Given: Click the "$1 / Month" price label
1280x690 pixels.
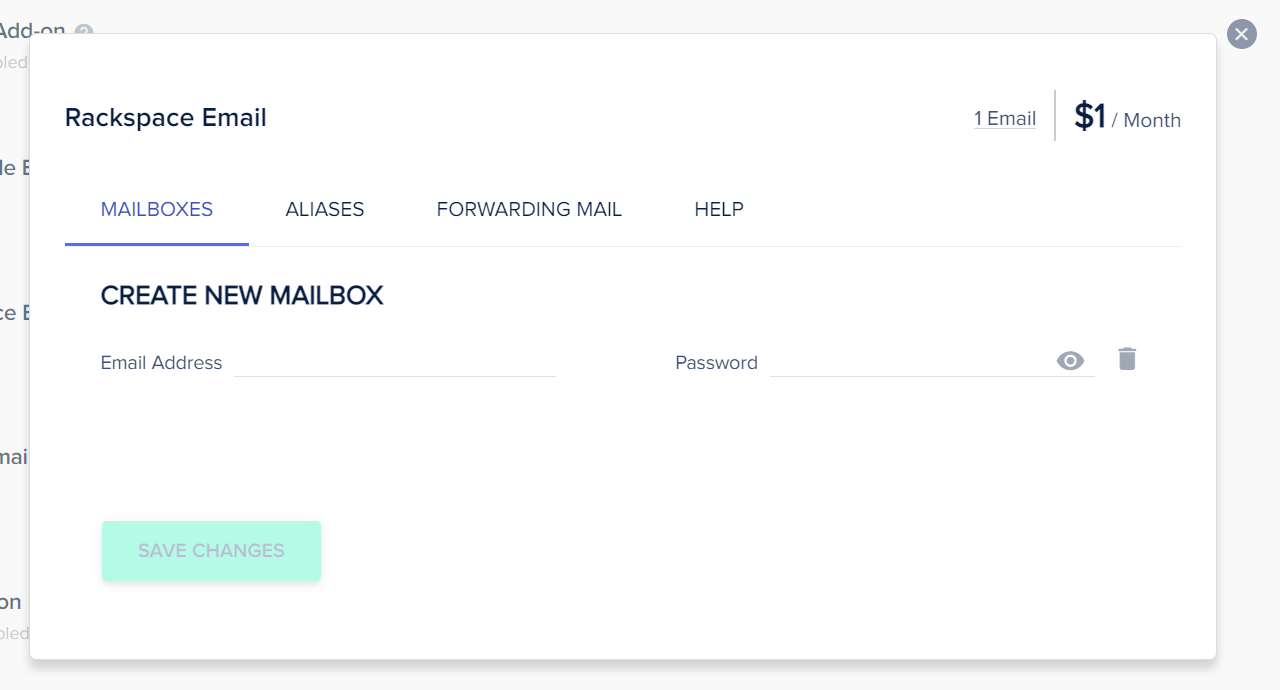Looking at the screenshot, I should tap(1125, 117).
